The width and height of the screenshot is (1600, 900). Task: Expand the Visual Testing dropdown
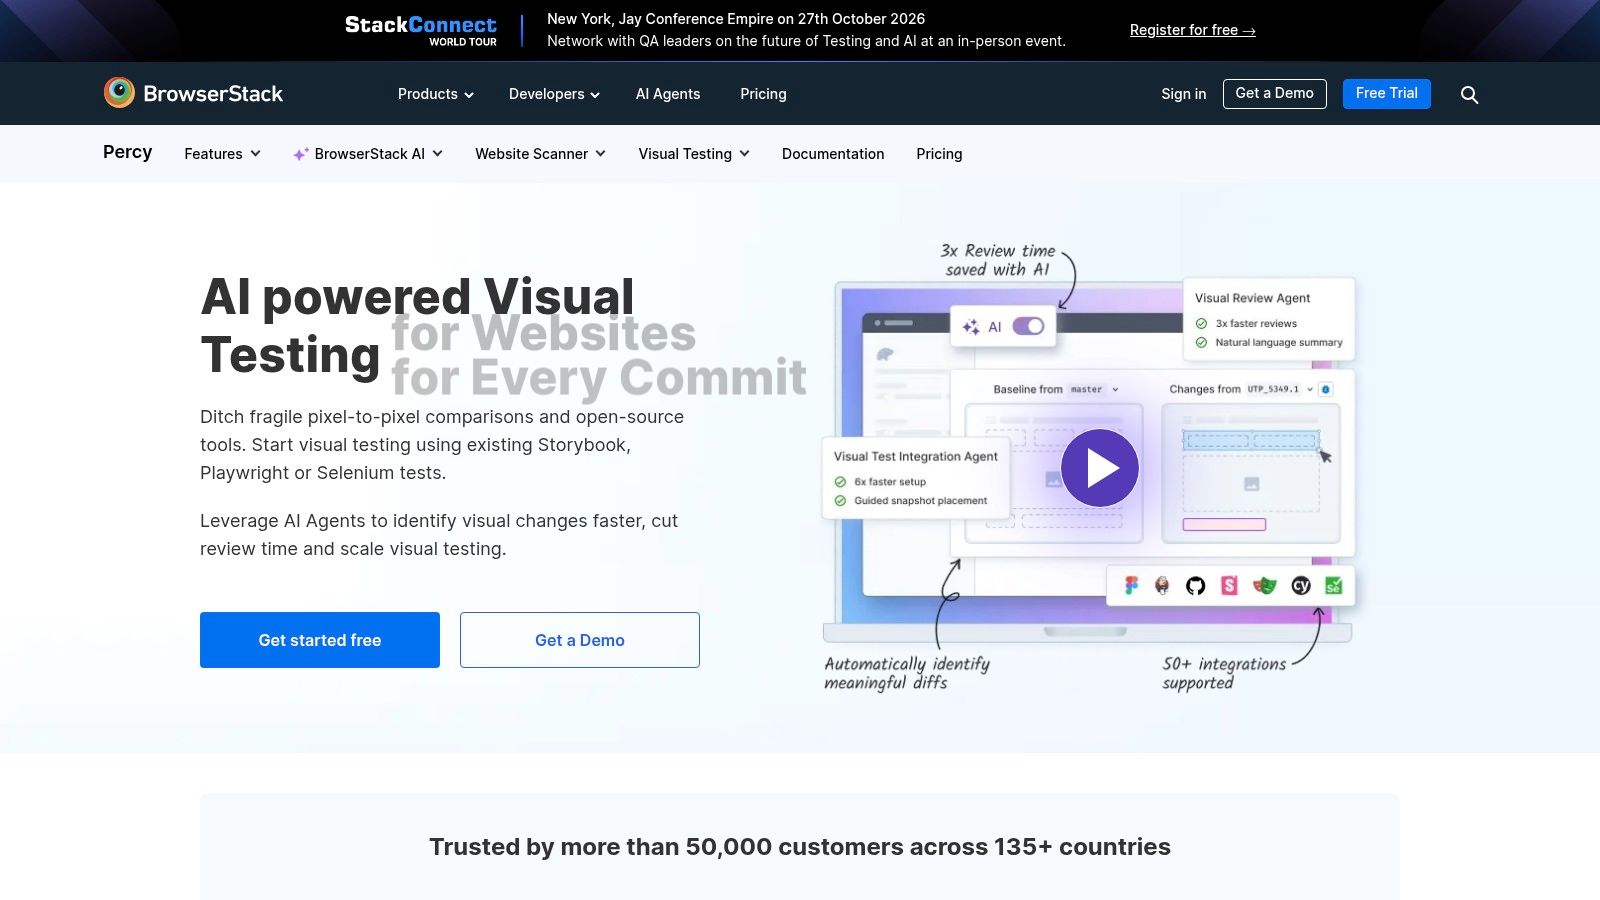pos(695,154)
